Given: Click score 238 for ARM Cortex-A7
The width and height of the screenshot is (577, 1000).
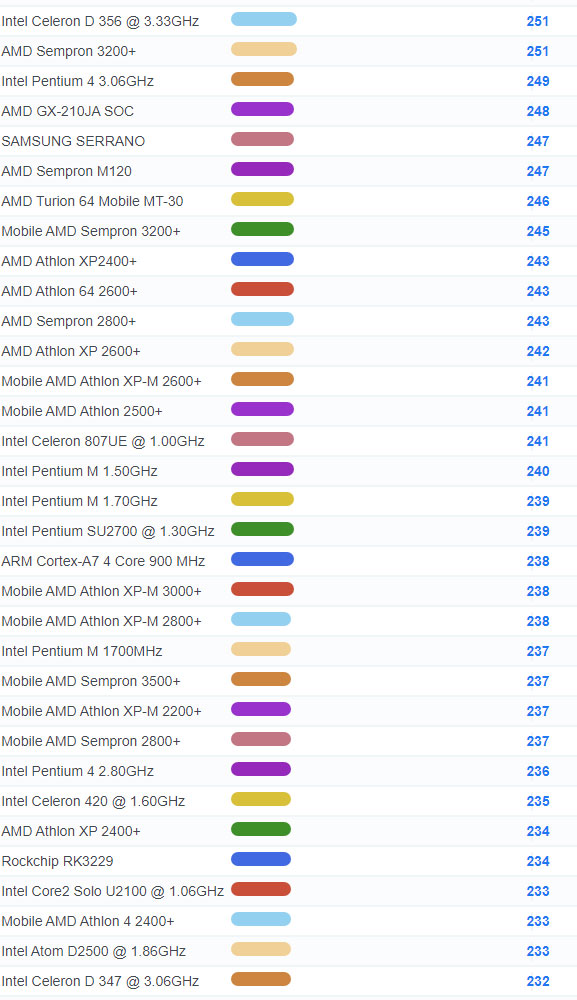Looking at the screenshot, I should pyautogui.click(x=537, y=561).
